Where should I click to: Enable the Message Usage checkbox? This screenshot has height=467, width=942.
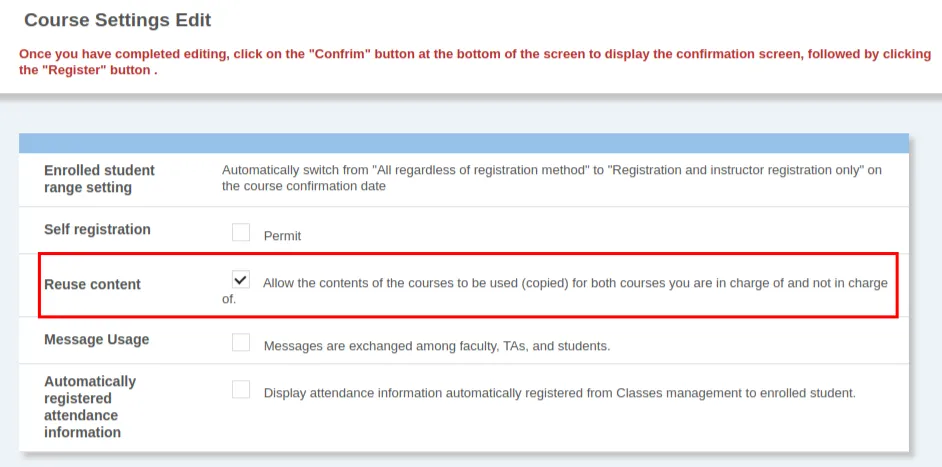[x=241, y=343]
